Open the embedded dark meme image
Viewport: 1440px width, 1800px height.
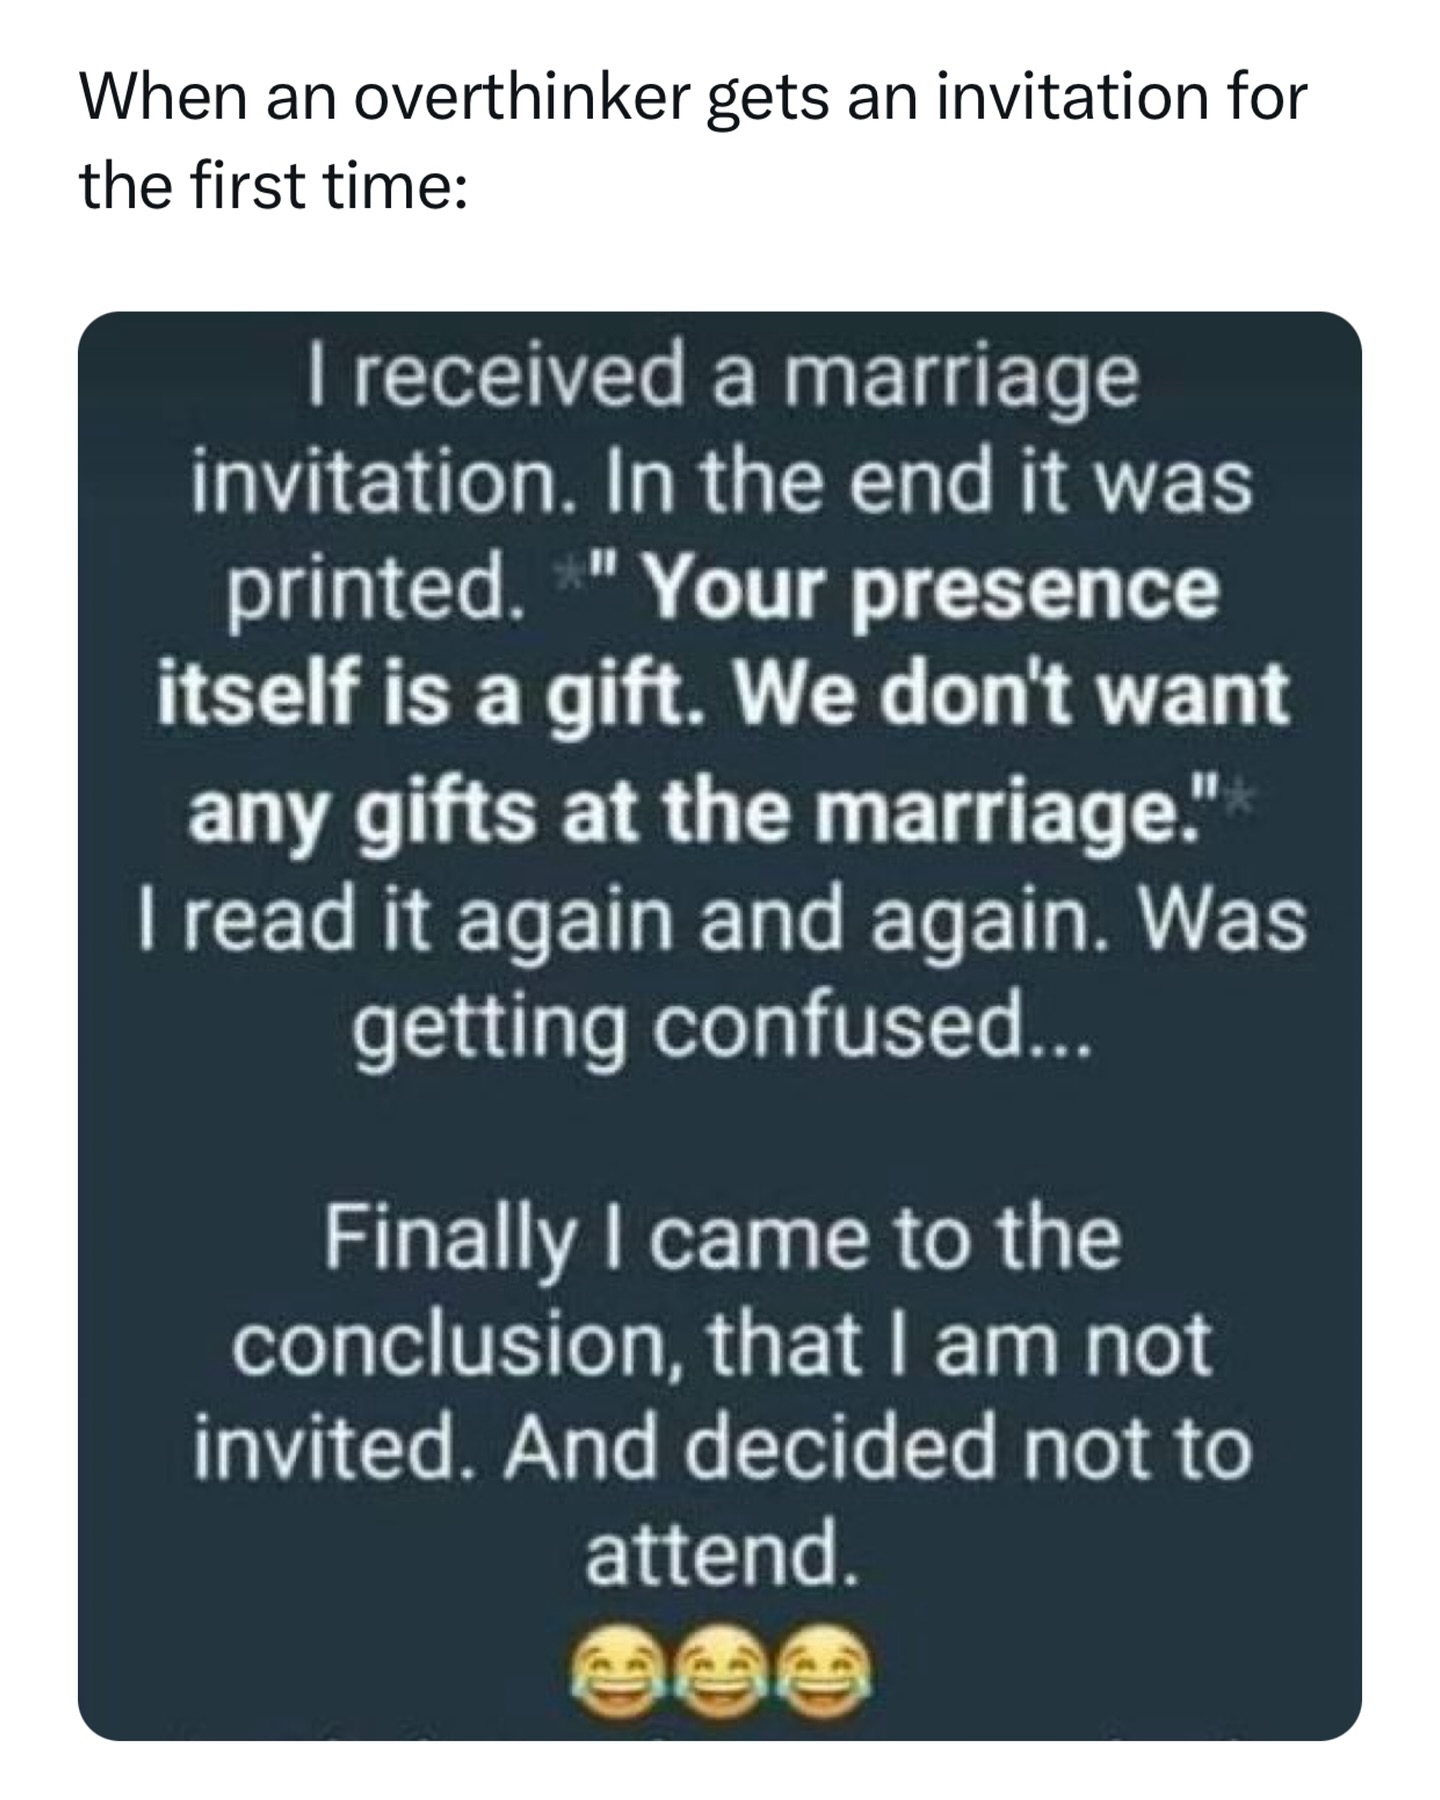tap(720, 1026)
